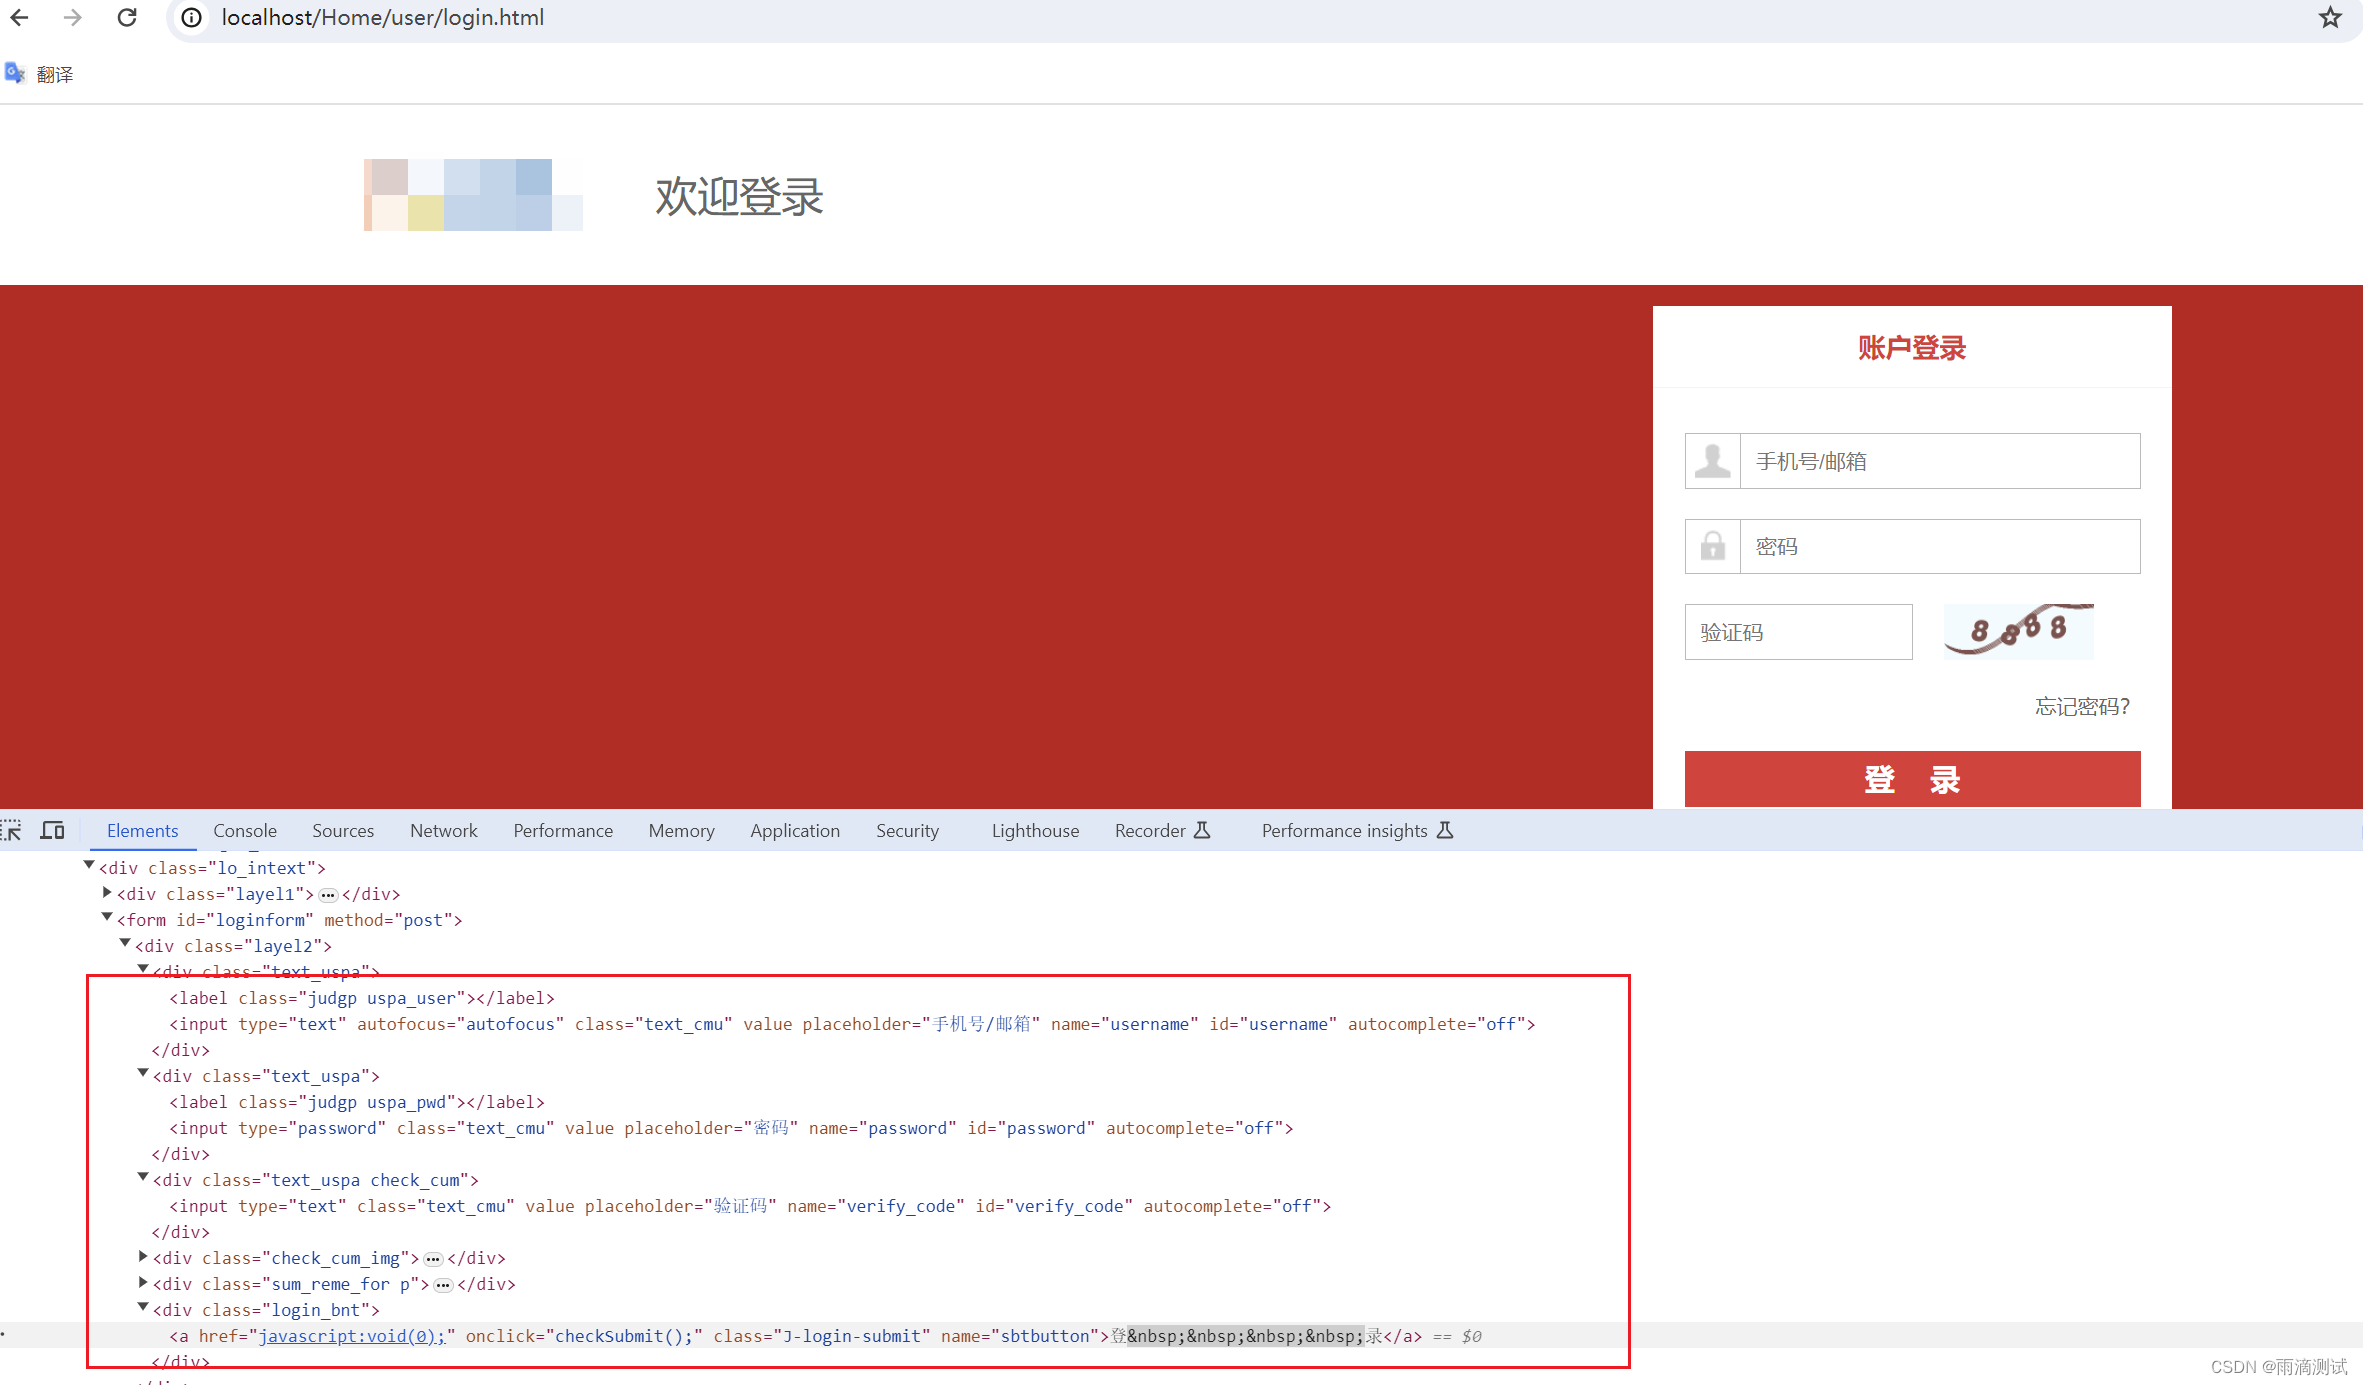Image resolution: width=2363 pixels, height=1385 pixels.
Task: Click the browser back arrow
Action: coord(20,17)
